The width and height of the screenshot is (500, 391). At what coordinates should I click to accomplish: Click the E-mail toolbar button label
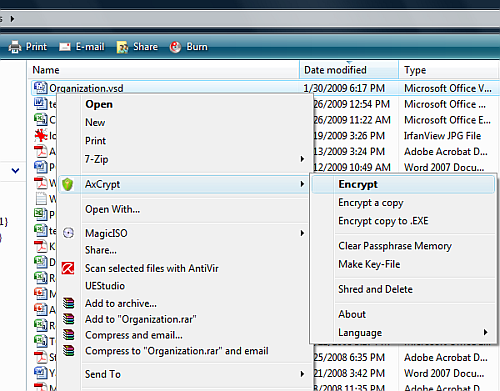tap(90, 47)
